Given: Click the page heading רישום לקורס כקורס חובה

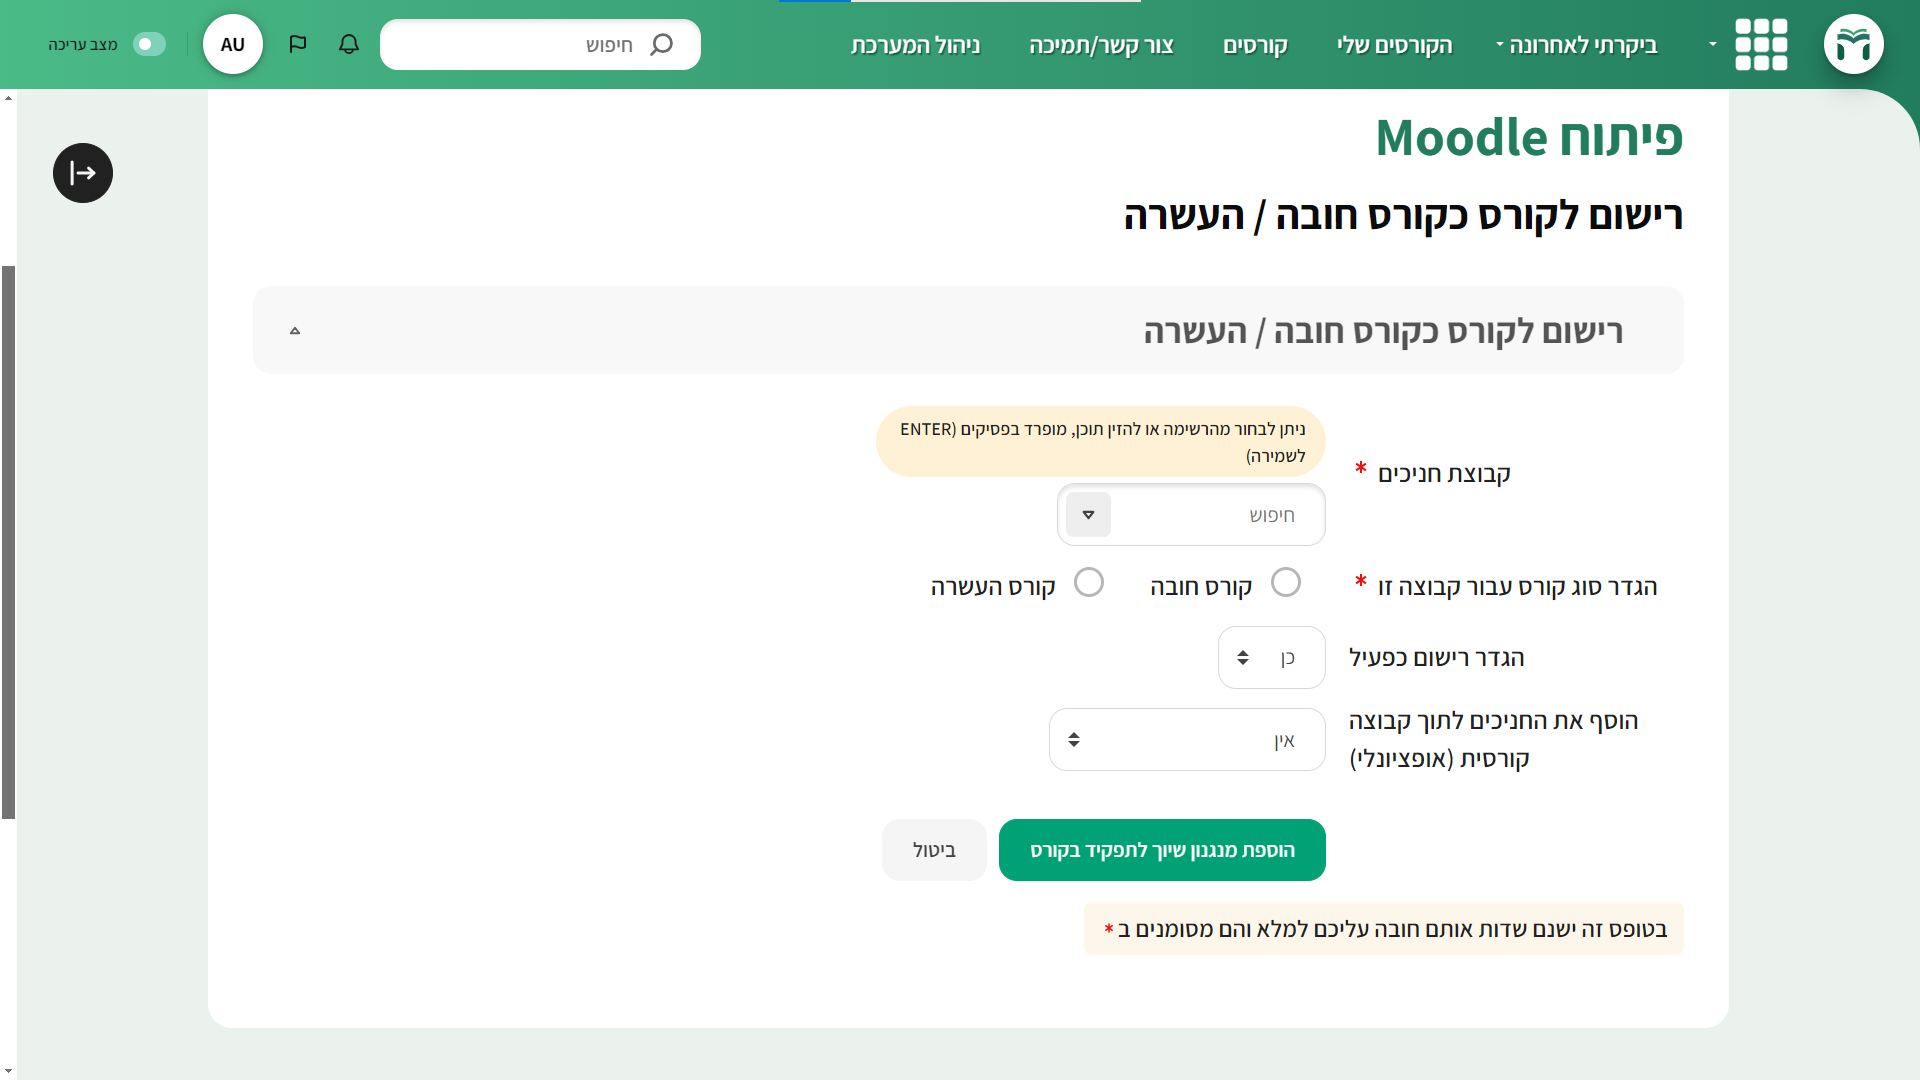Looking at the screenshot, I should (1403, 216).
